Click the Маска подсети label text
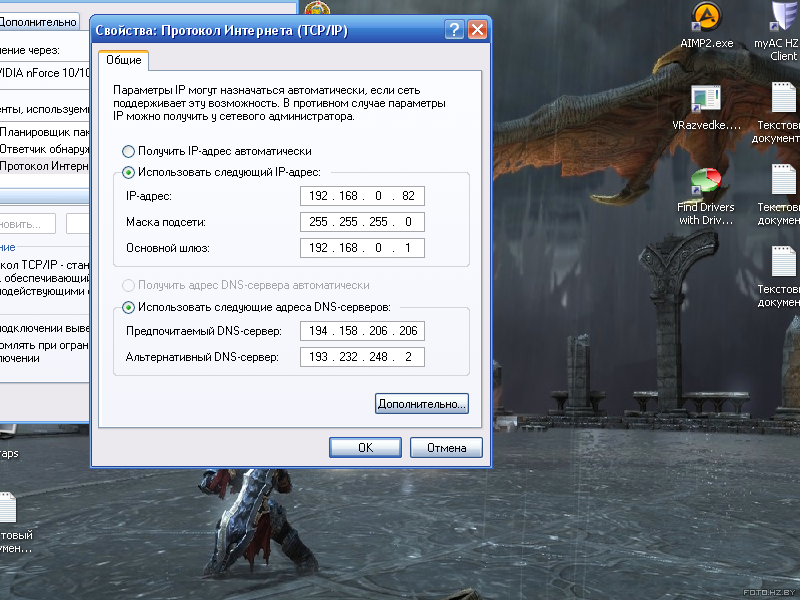The width and height of the screenshot is (800, 600). pyautogui.click(x=166, y=222)
